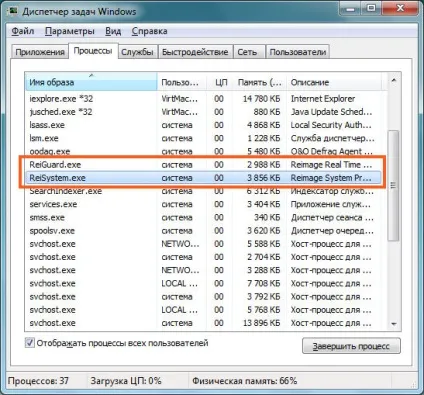Select svchost.exe using 7 708 КБ
The height and width of the screenshot is (395, 424).
(x=204, y=283)
